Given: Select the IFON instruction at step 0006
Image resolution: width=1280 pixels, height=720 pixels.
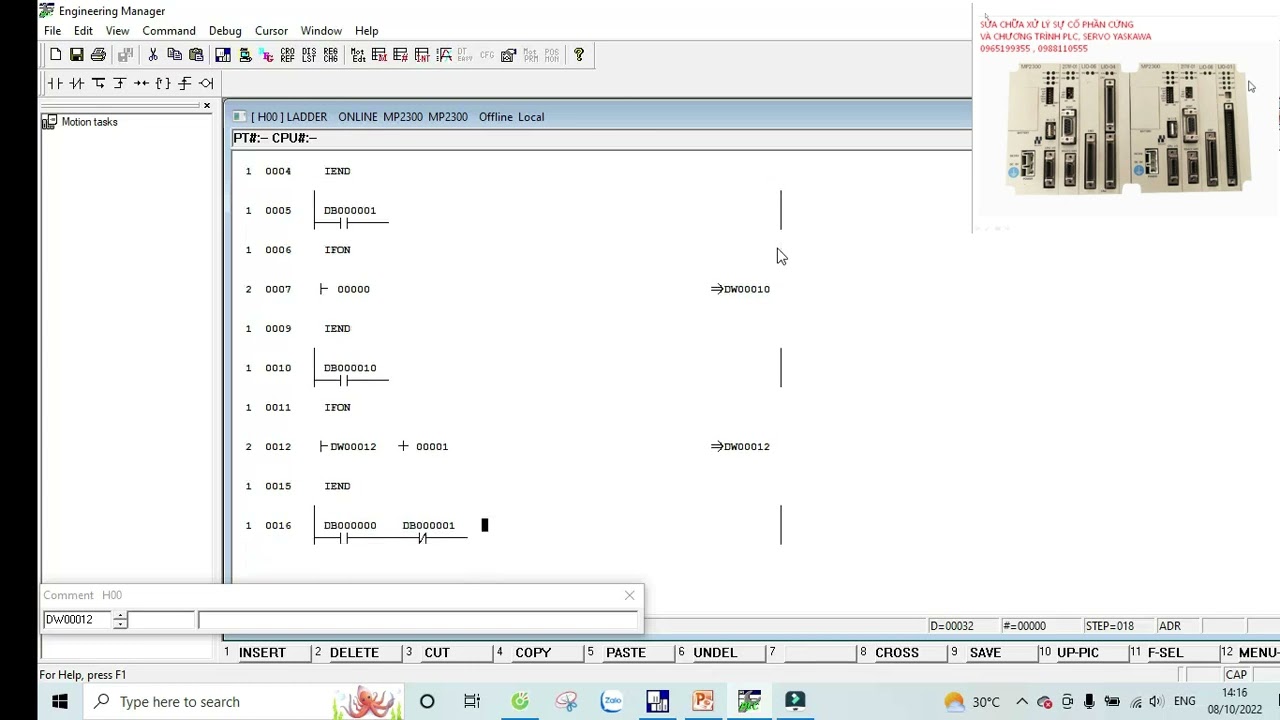Looking at the screenshot, I should [337, 250].
